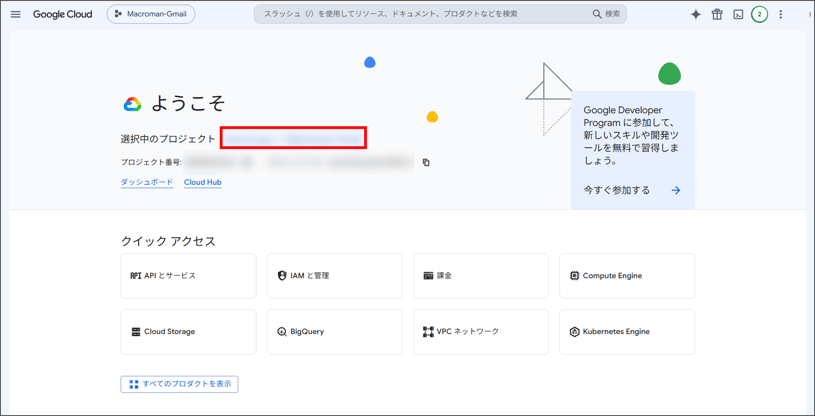Open the three-dot settings menu
815x416 pixels.
(x=780, y=15)
